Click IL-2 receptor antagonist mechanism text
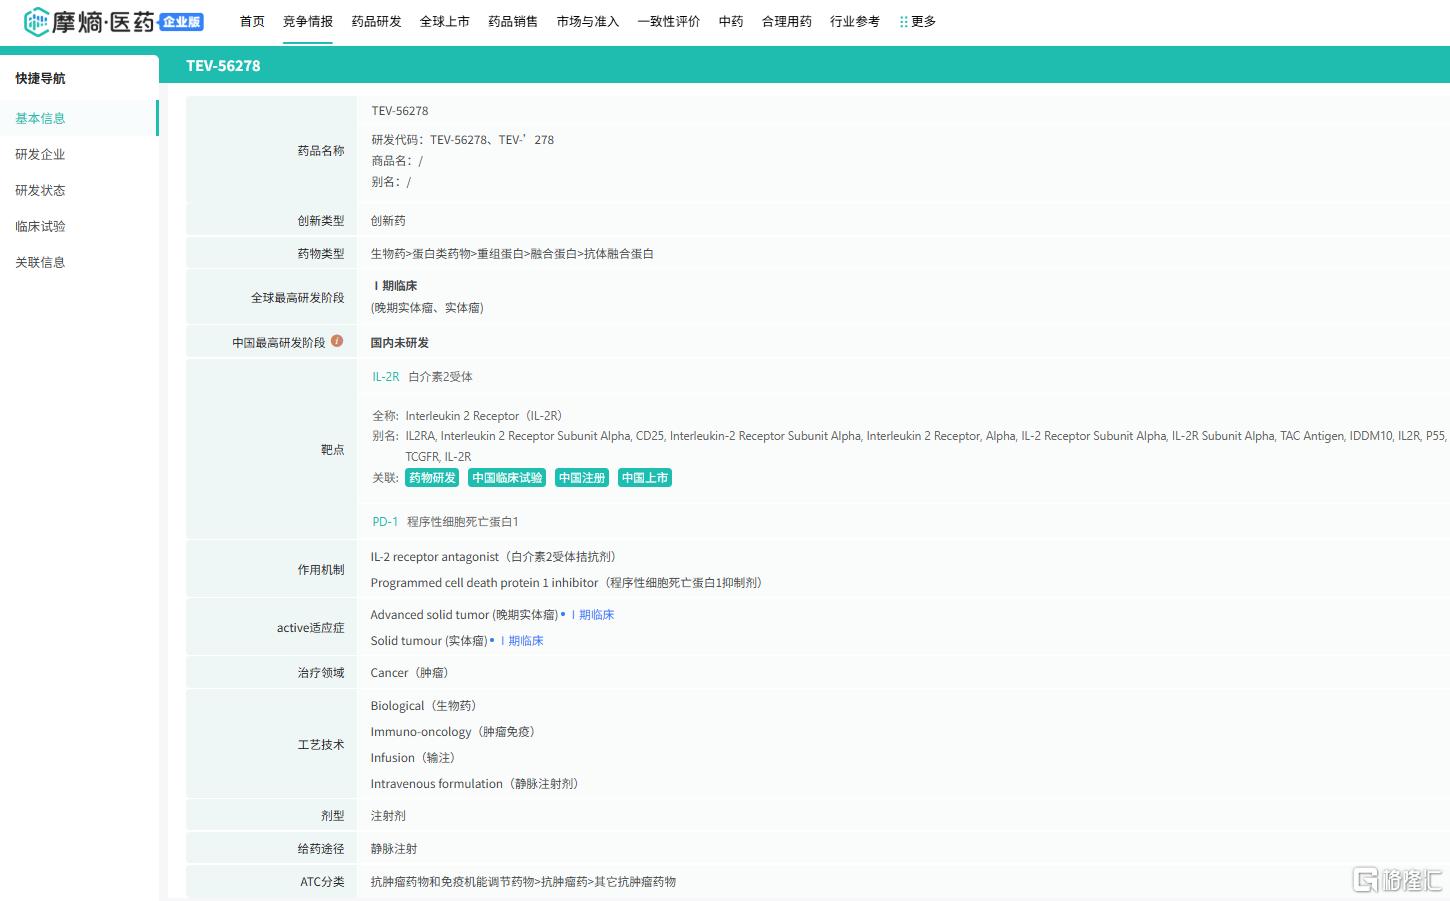 click(x=493, y=557)
